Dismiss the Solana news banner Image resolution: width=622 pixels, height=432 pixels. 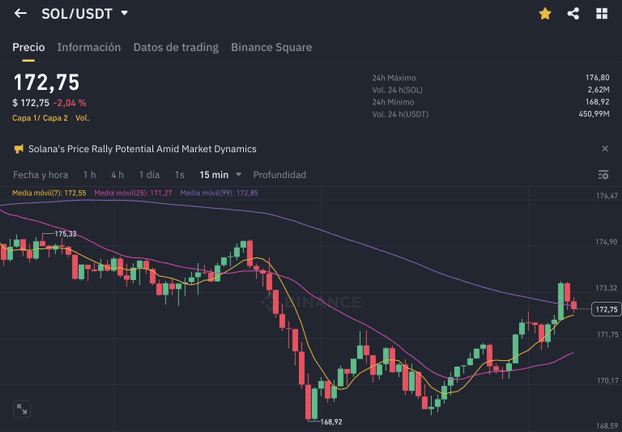[x=604, y=149]
